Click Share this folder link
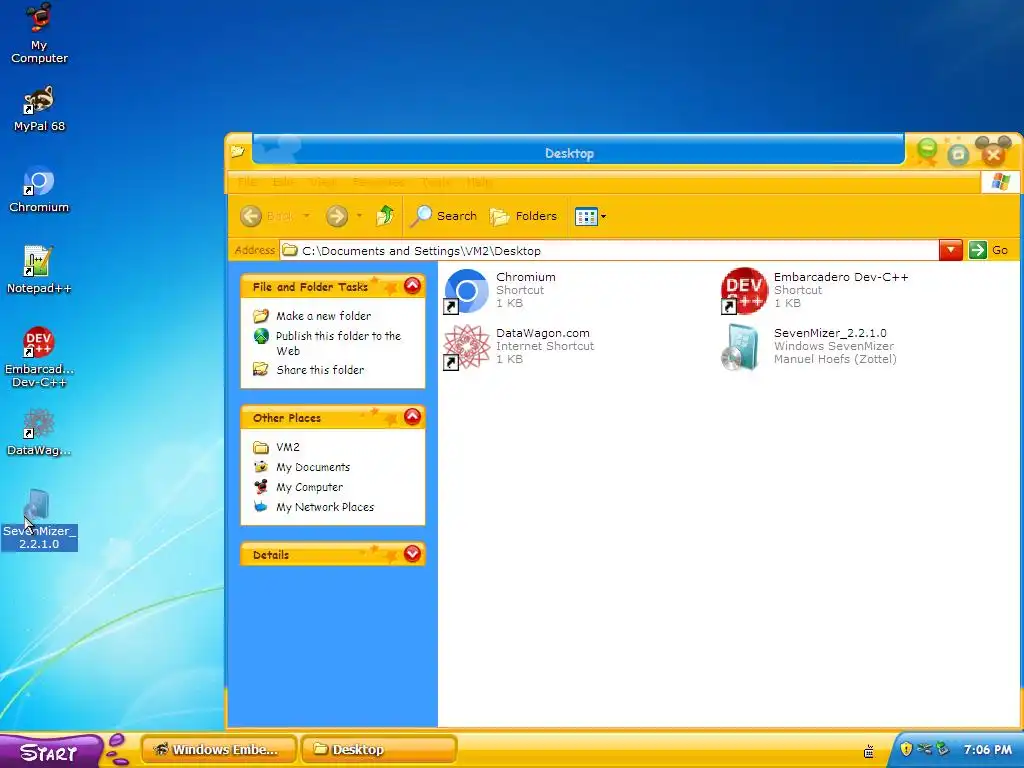Viewport: 1024px width, 768px height. 320,370
